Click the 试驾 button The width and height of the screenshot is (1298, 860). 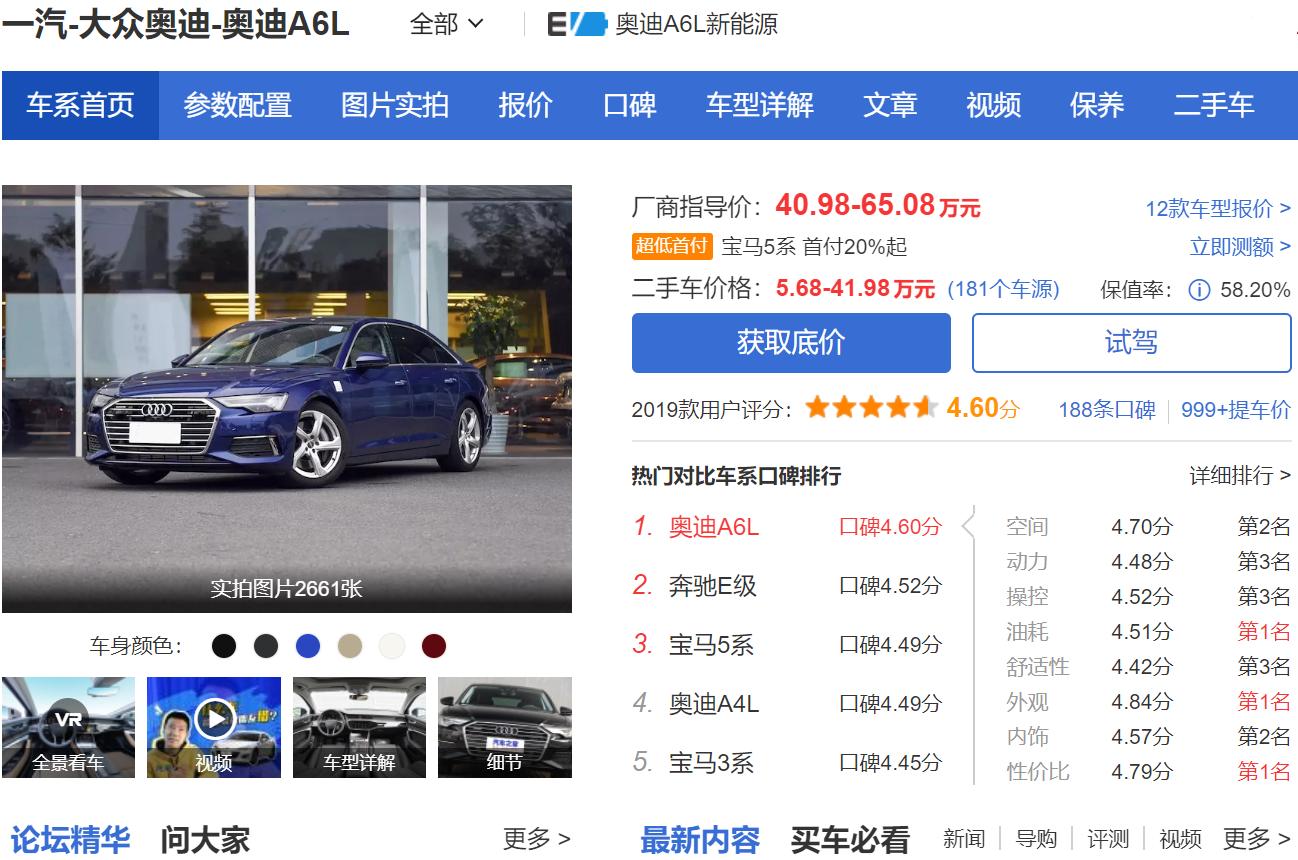click(1131, 342)
